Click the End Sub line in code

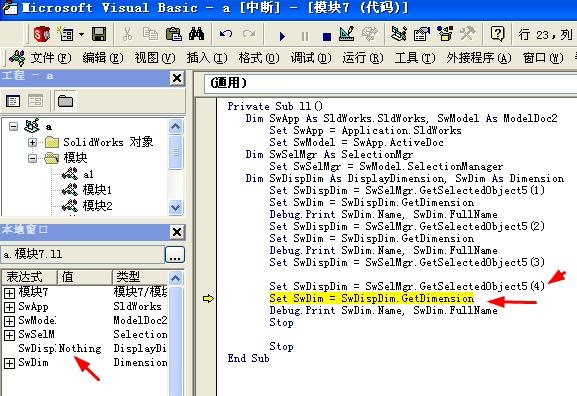248,358
